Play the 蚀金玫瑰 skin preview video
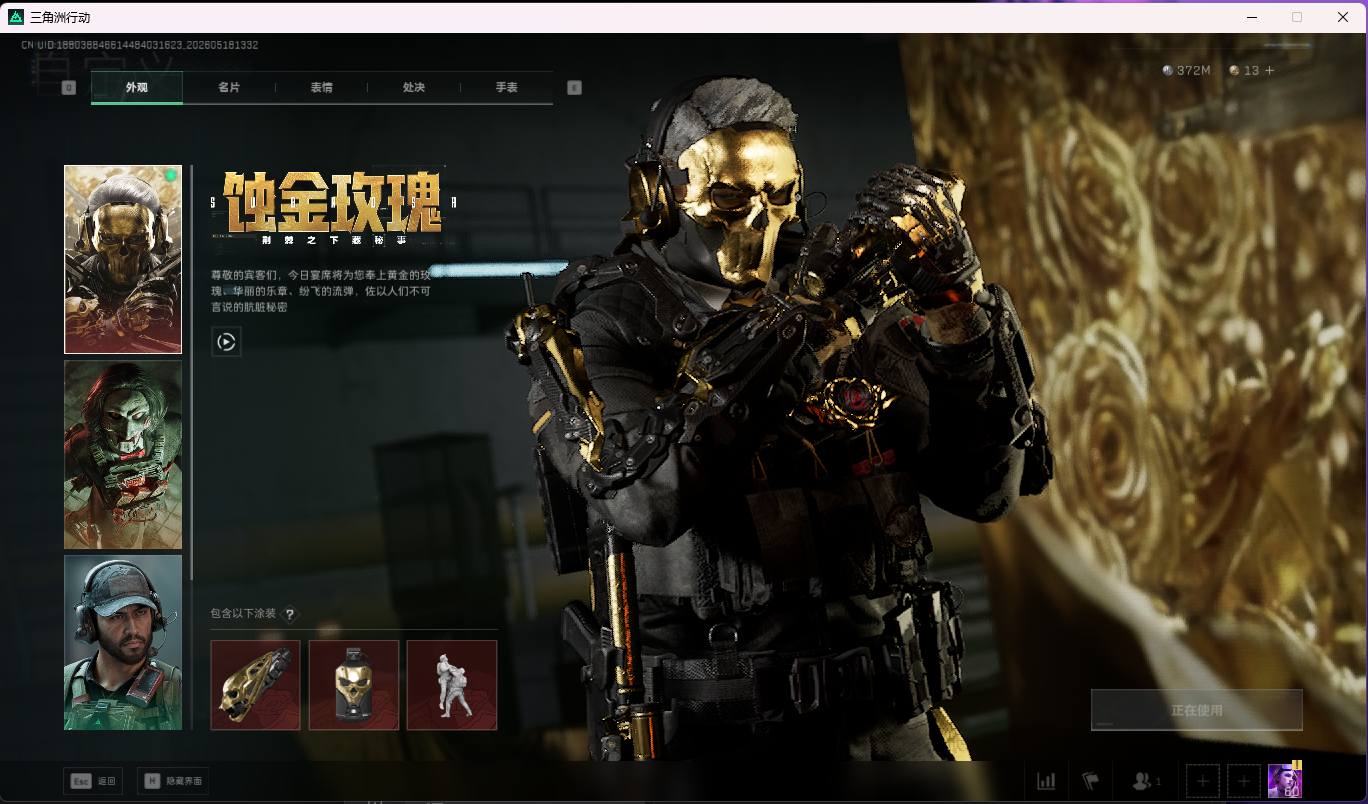This screenshot has width=1368, height=804. point(226,342)
